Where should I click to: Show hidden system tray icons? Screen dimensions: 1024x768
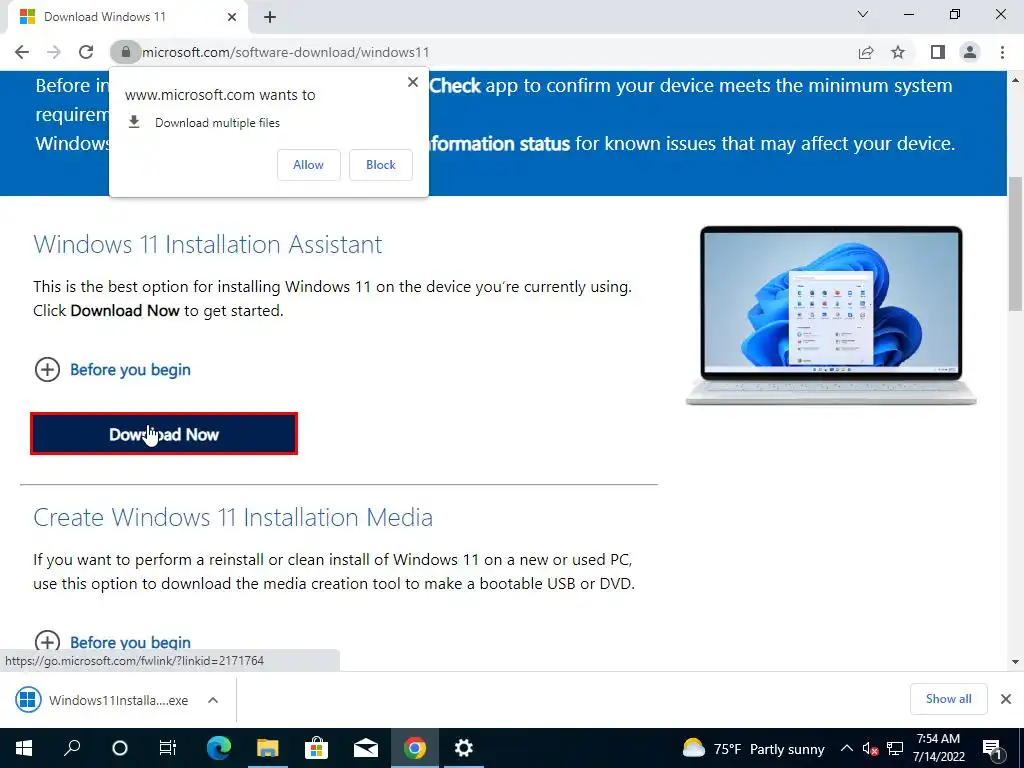point(846,748)
